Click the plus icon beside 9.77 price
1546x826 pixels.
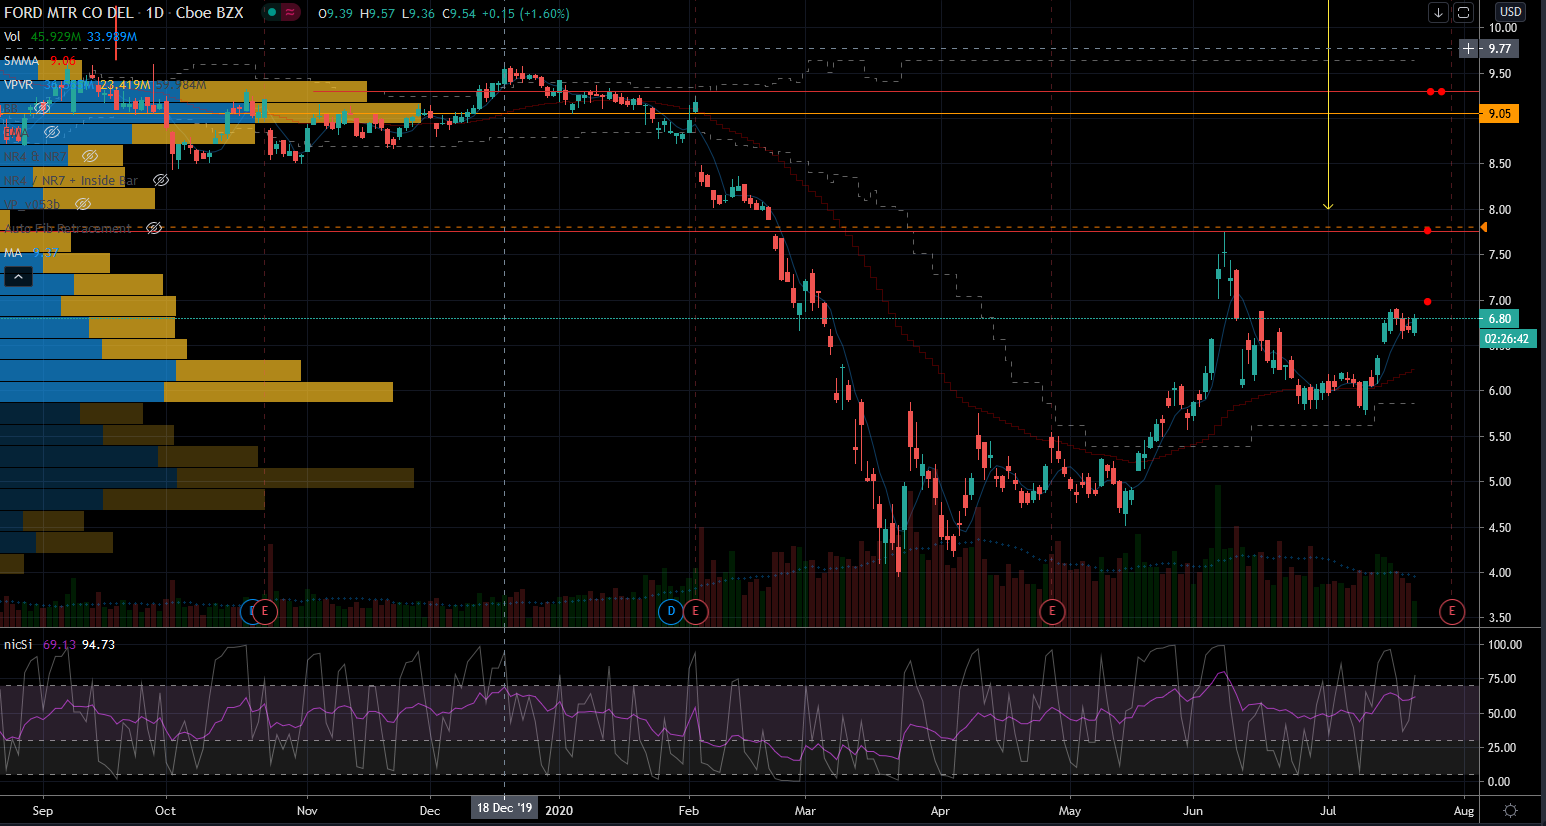tap(1468, 48)
